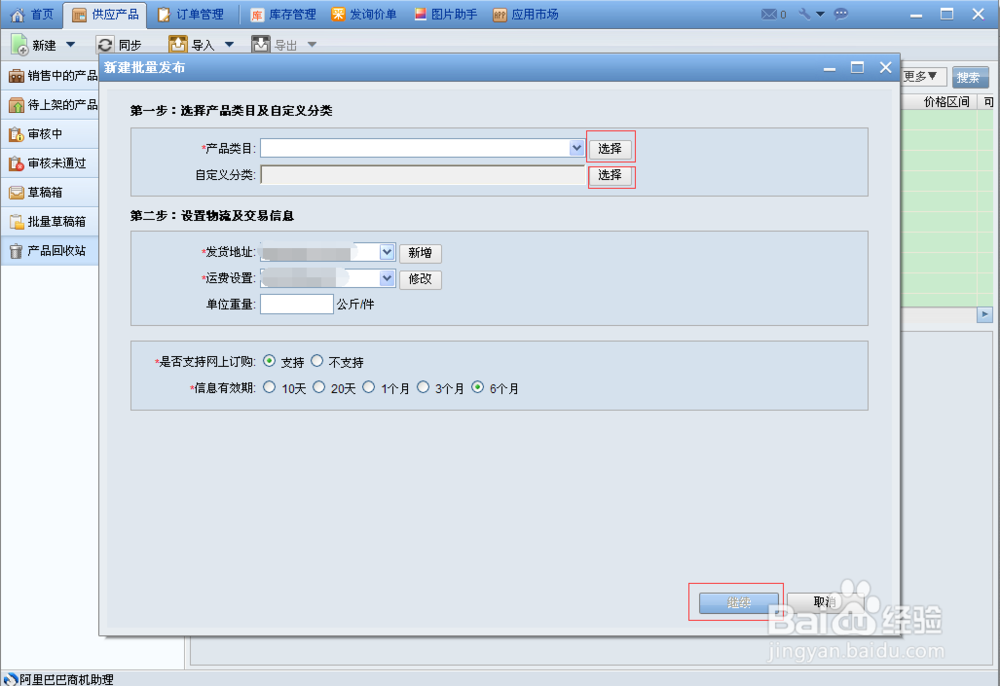The image size is (1000, 686).
Task: Open 草稿箱 in sidebar
Action: coord(50,193)
